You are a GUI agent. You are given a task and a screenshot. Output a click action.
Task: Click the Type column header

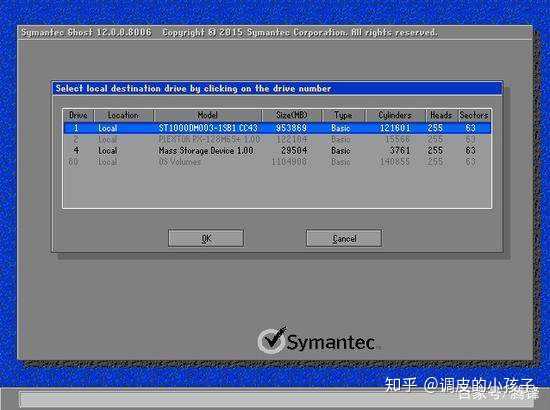click(343, 115)
